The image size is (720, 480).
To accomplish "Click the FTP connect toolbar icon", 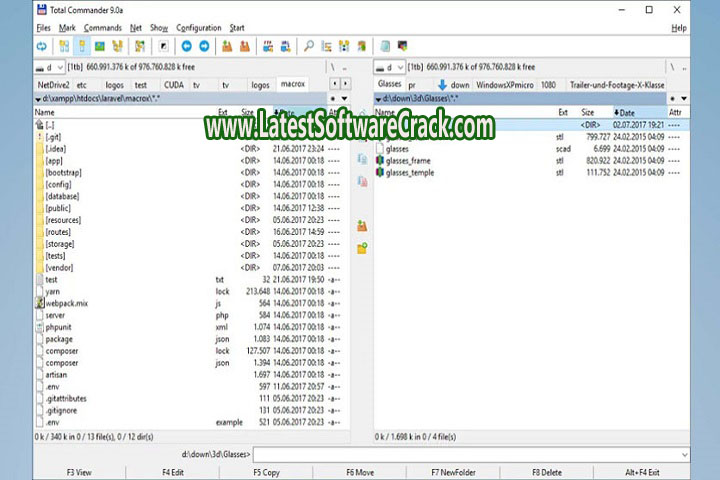I will 267,46.
